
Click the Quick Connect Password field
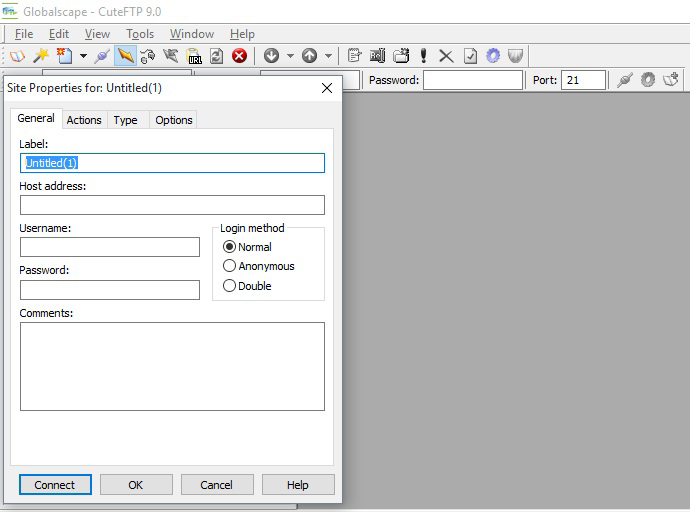(x=473, y=80)
